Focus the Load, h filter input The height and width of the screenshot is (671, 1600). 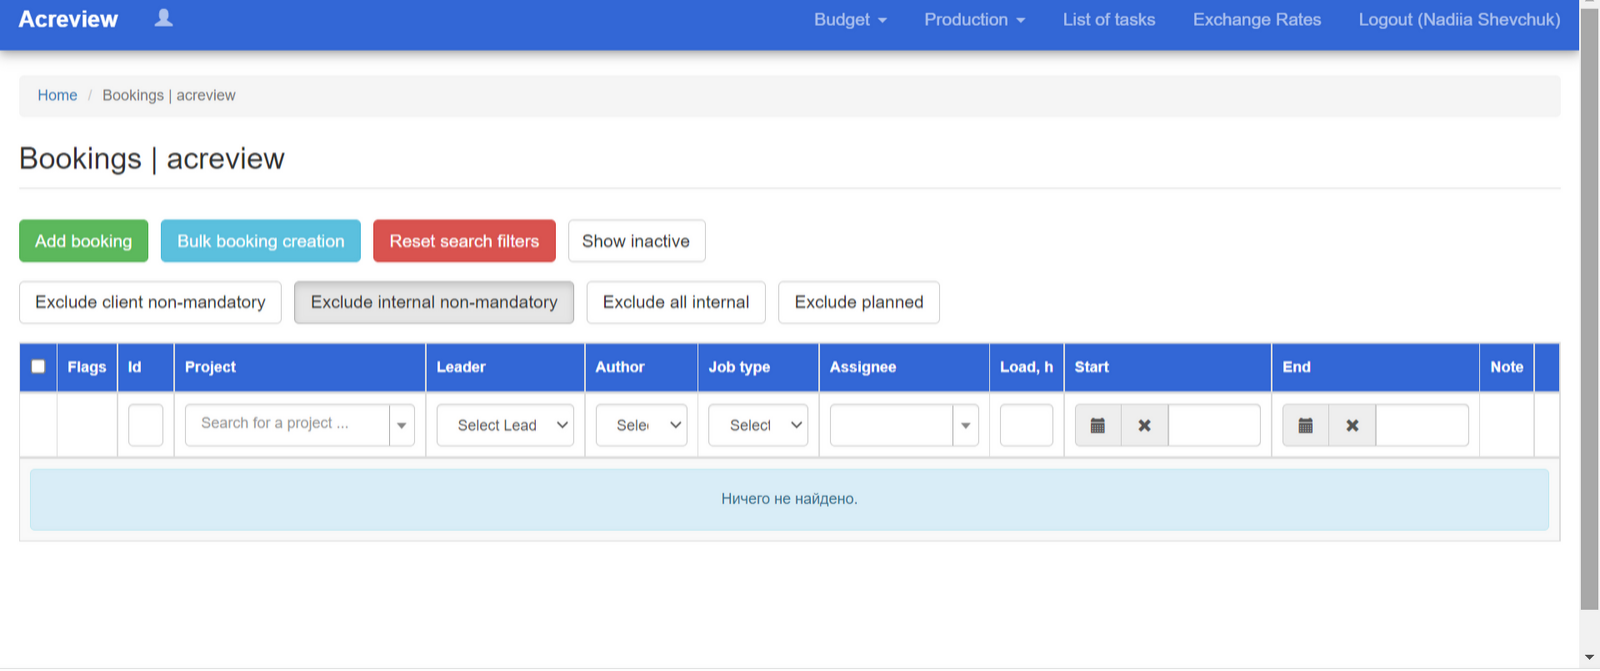click(1027, 425)
